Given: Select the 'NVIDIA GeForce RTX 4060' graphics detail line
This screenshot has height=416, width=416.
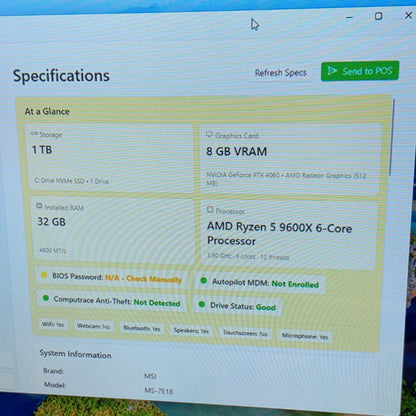Looking at the screenshot, I should point(286,178).
